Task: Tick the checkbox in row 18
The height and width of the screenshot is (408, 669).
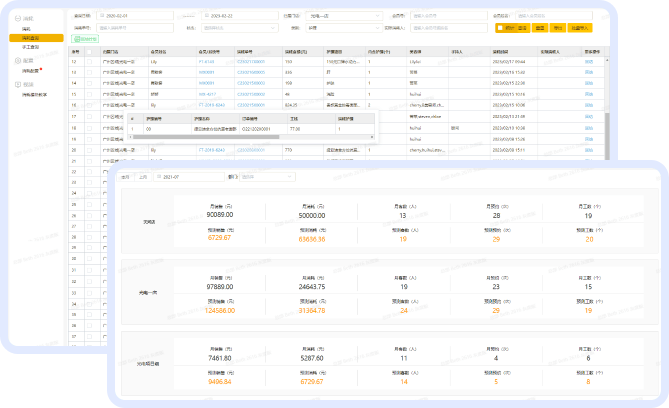Action: (x=89, y=128)
